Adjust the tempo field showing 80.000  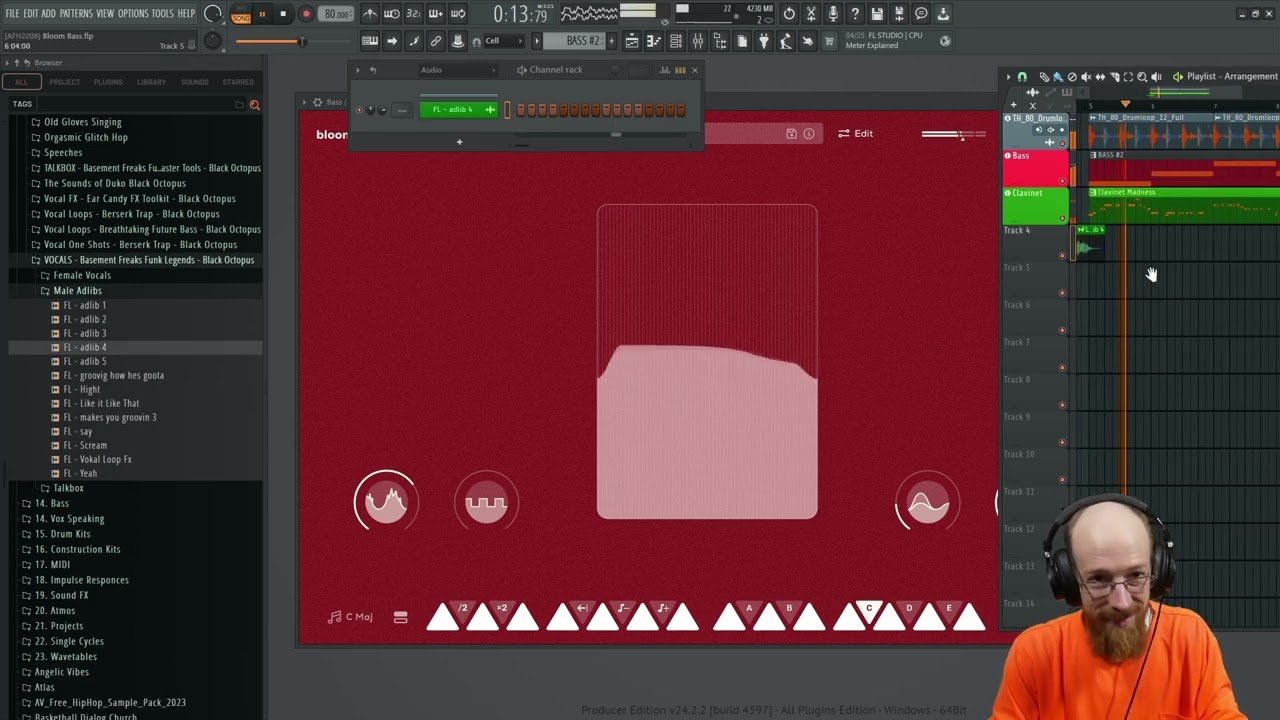[337, 14]
